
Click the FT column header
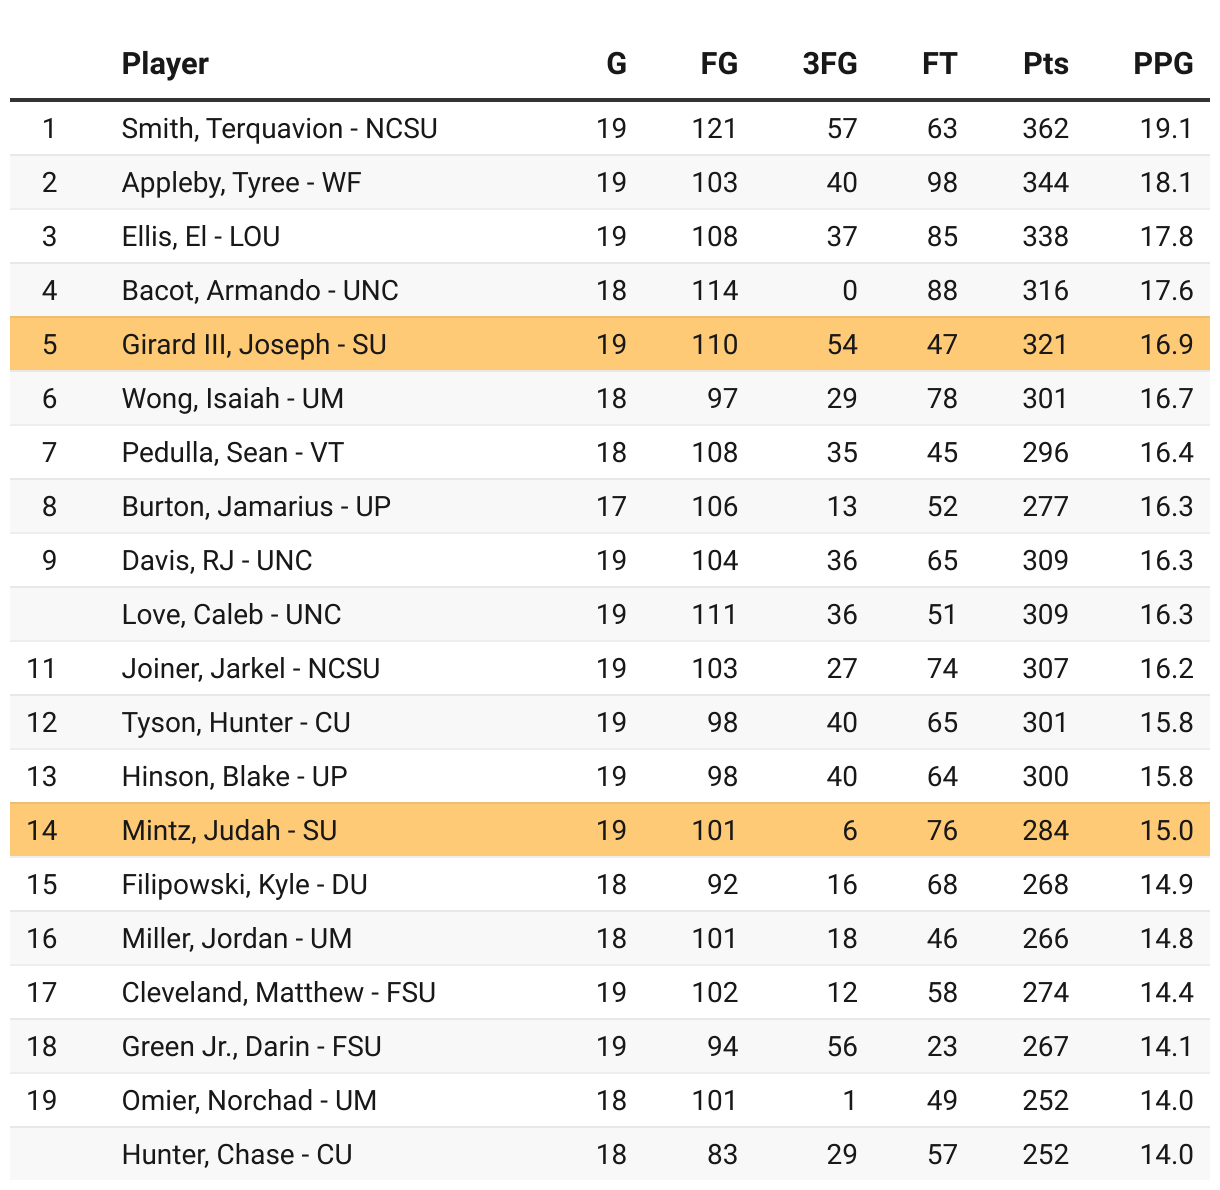(x=939, y=64)
